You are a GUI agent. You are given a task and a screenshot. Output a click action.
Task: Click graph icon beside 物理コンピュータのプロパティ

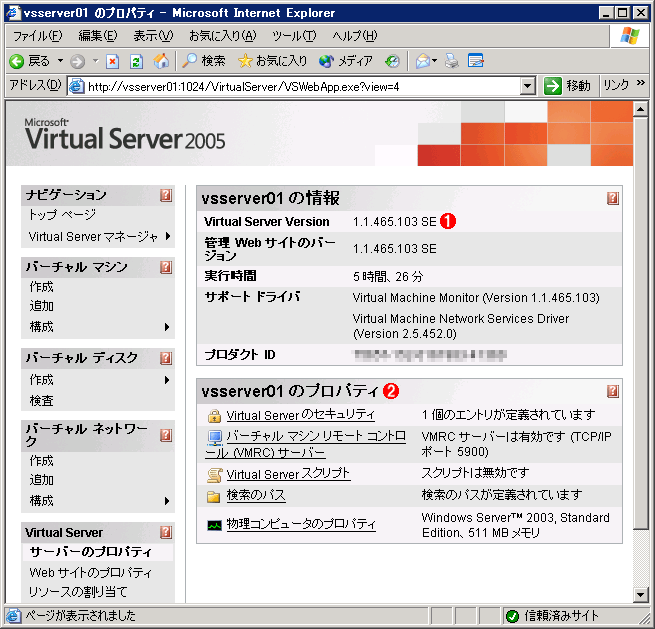(215, 525)
